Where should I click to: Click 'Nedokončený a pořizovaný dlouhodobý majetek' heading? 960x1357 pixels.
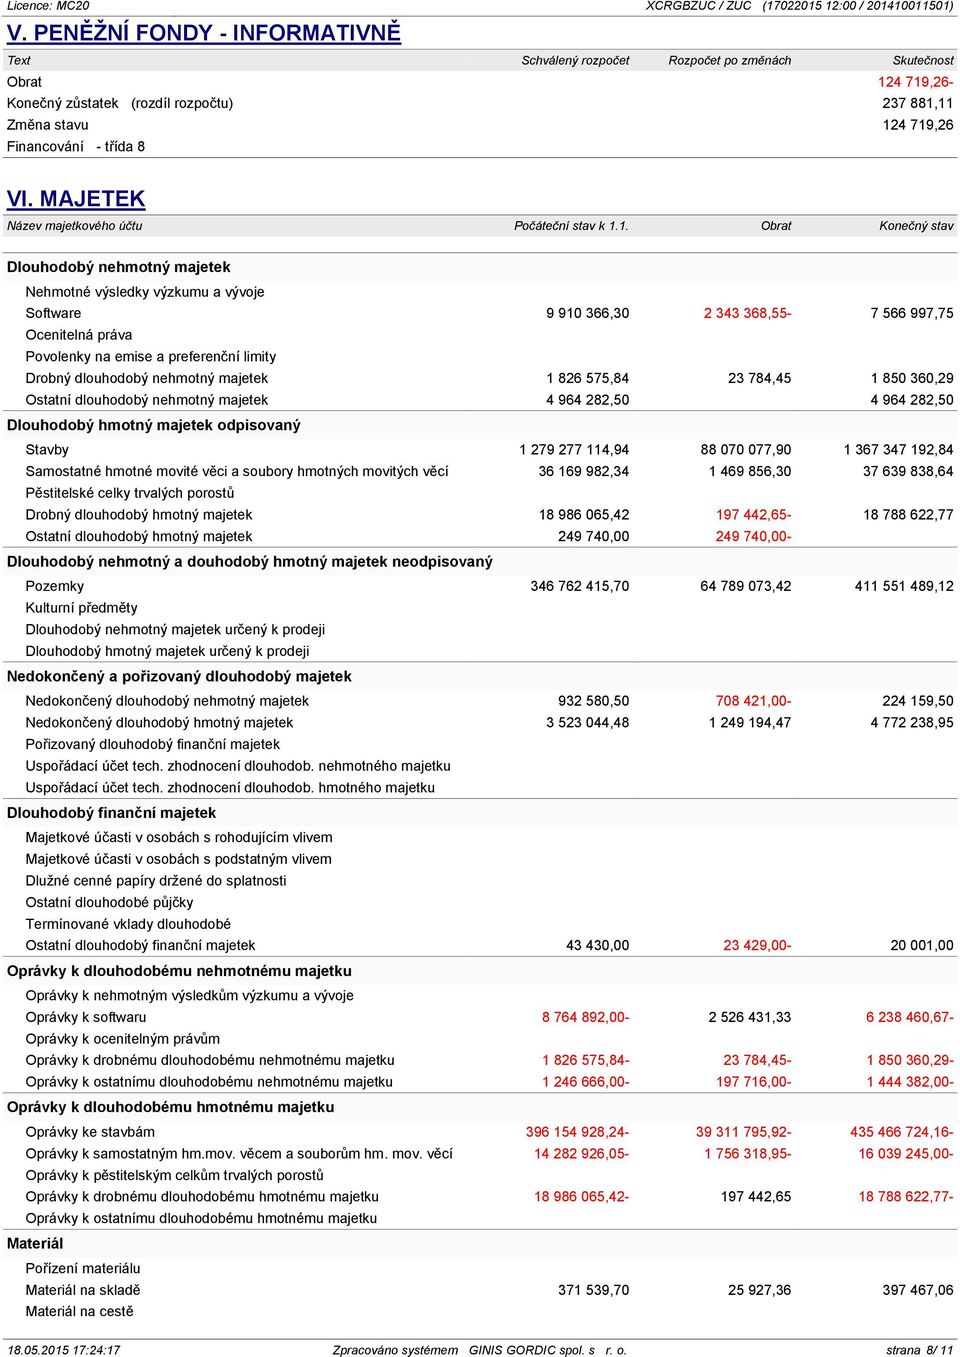pos(179,676)
